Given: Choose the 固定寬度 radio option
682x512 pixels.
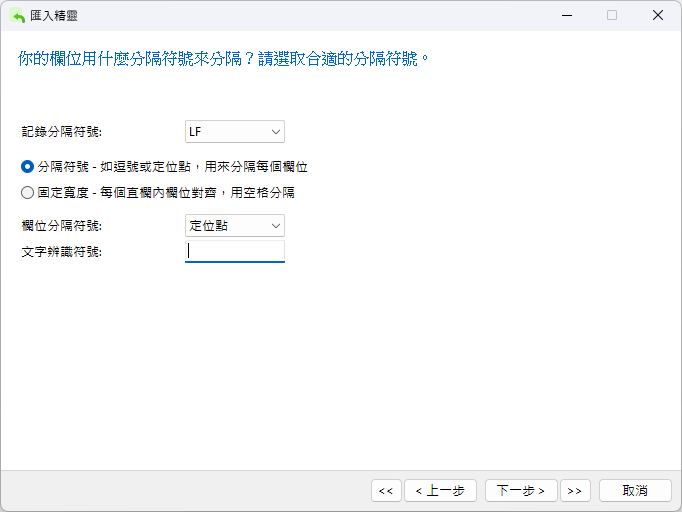Looking at the screenshot, I should [x=27, y=192].
